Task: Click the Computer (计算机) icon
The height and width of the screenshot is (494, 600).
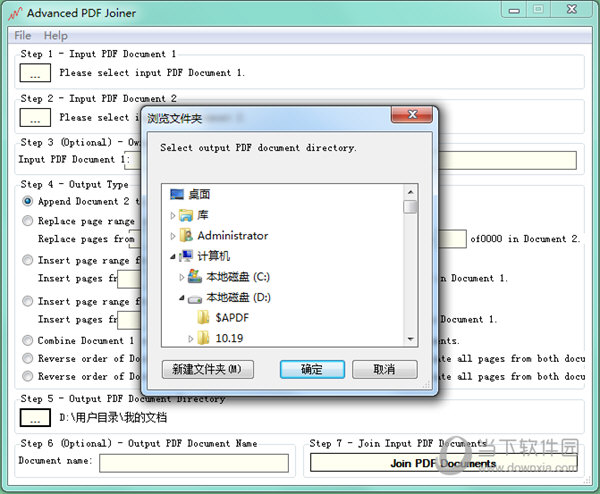Action: click(186, 256)
